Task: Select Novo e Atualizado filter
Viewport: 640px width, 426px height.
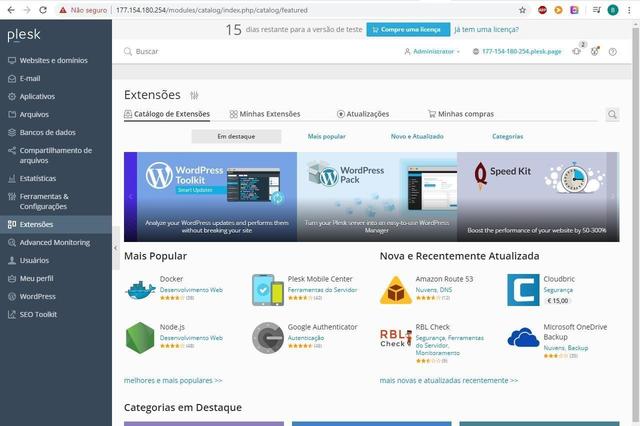Action: 417,136
